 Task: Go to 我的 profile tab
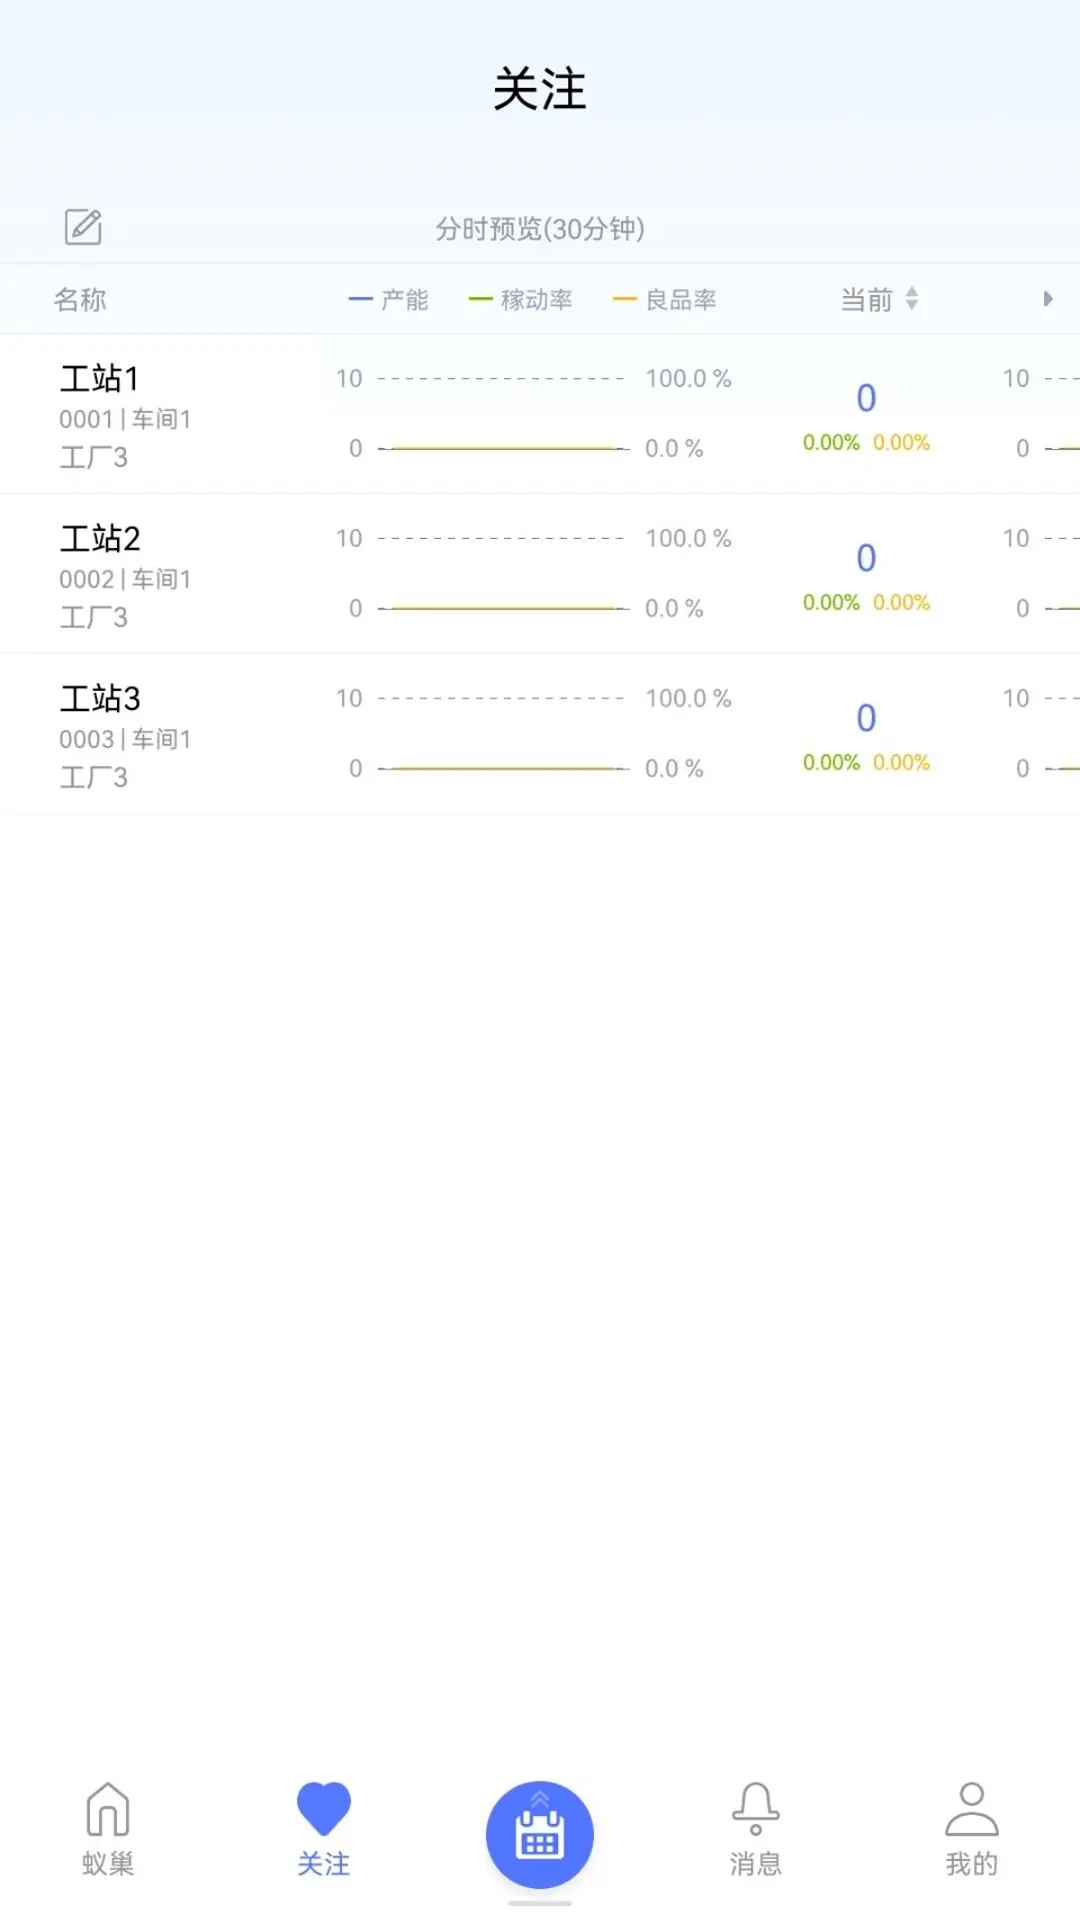971,1828
